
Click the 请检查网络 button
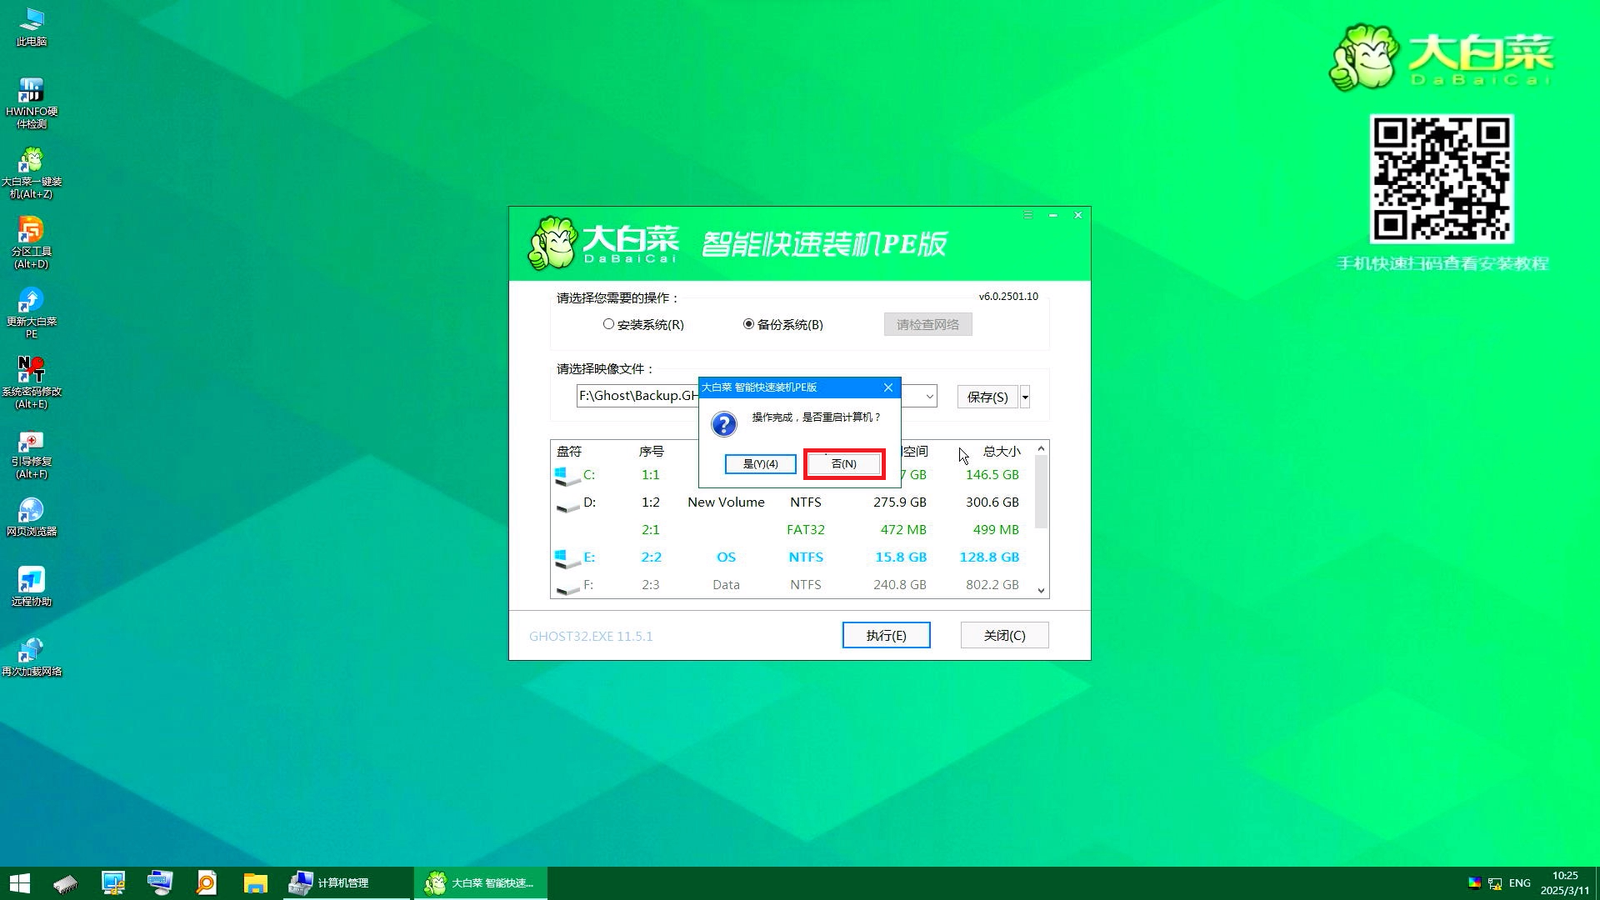928,324
